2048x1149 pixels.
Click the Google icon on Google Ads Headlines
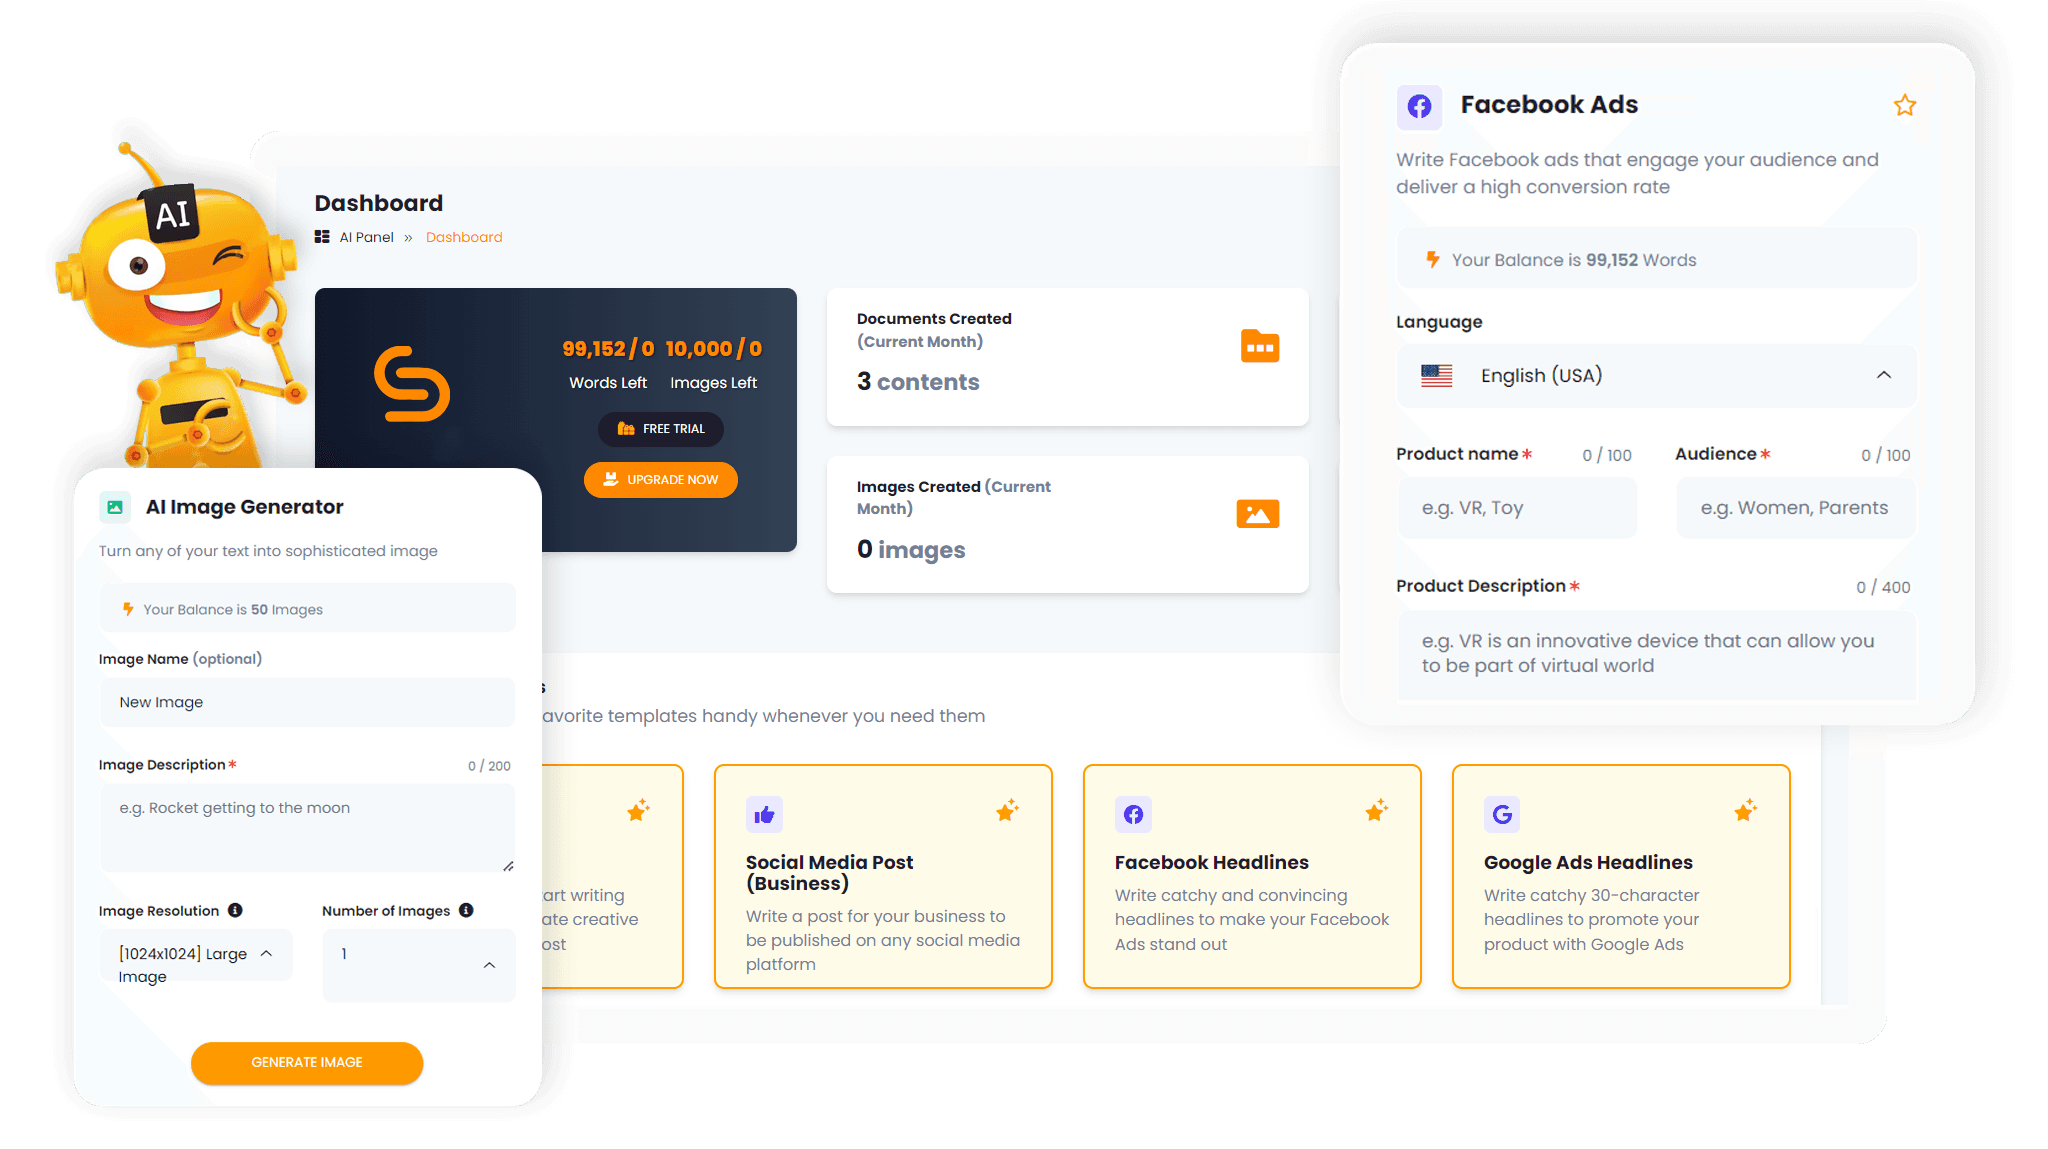tap(1502, 815)
